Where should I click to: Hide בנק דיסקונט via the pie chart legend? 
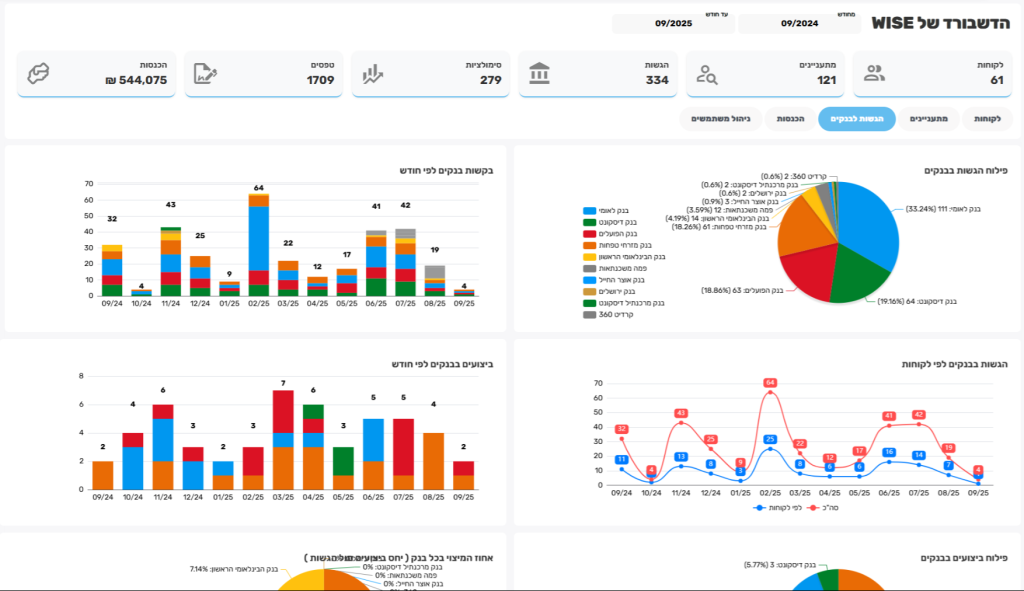[x=620, y=222]
